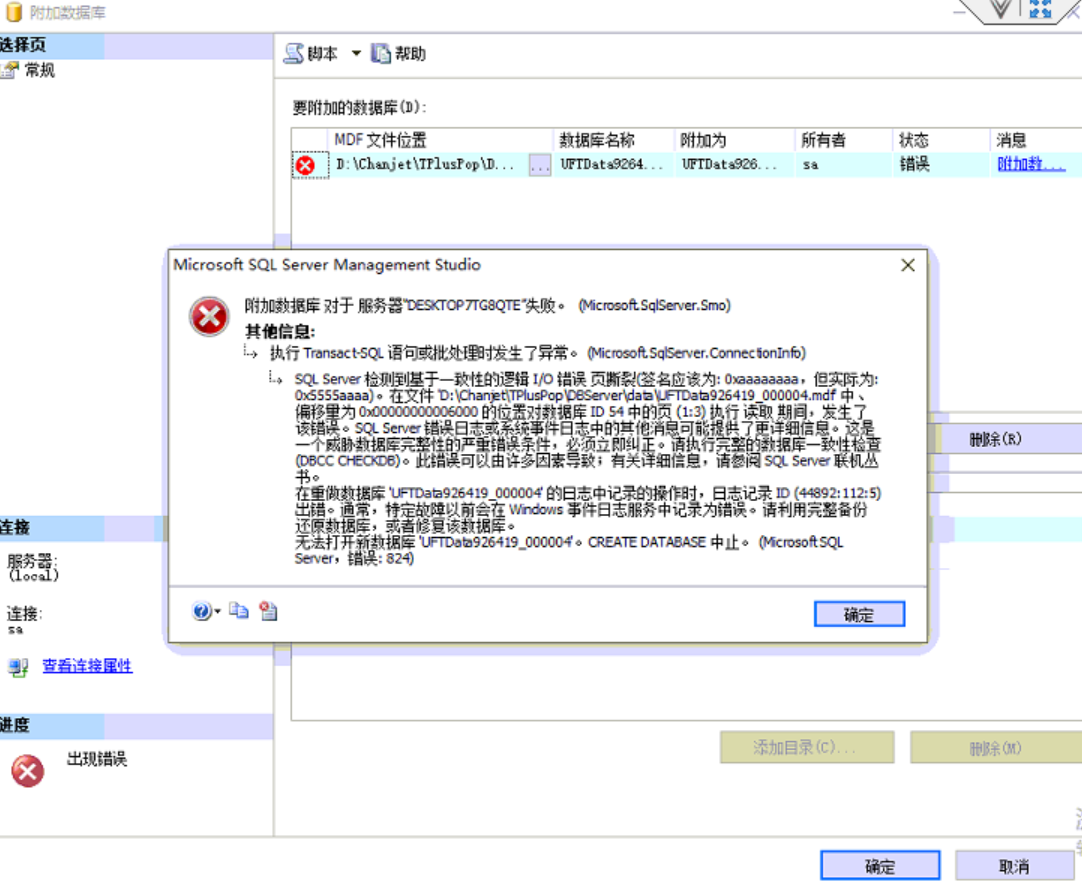This screenshot has width=1082, height=885.
Task: Click the 添加目录(C)... button
Action: [x=807, y=747]
